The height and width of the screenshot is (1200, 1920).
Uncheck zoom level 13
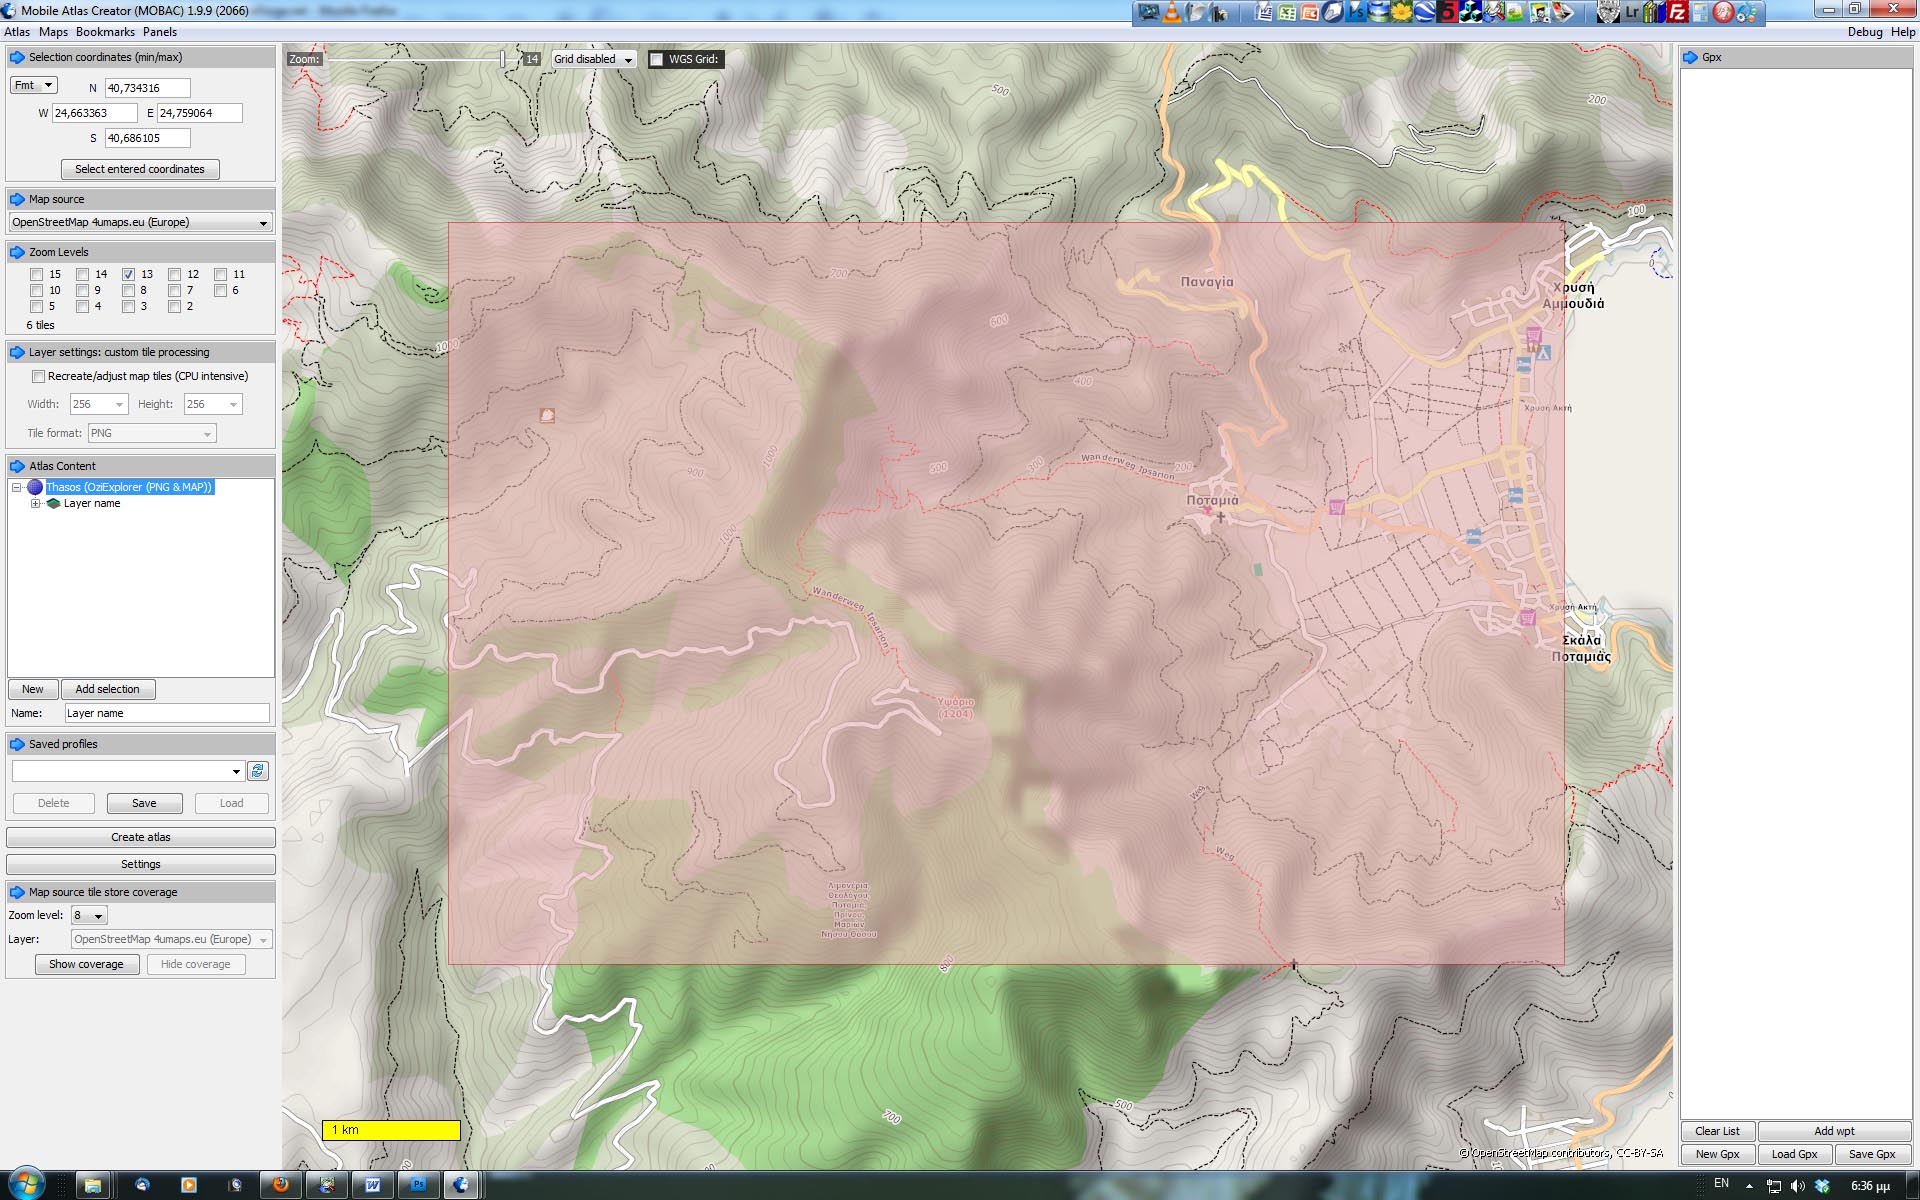129,275
